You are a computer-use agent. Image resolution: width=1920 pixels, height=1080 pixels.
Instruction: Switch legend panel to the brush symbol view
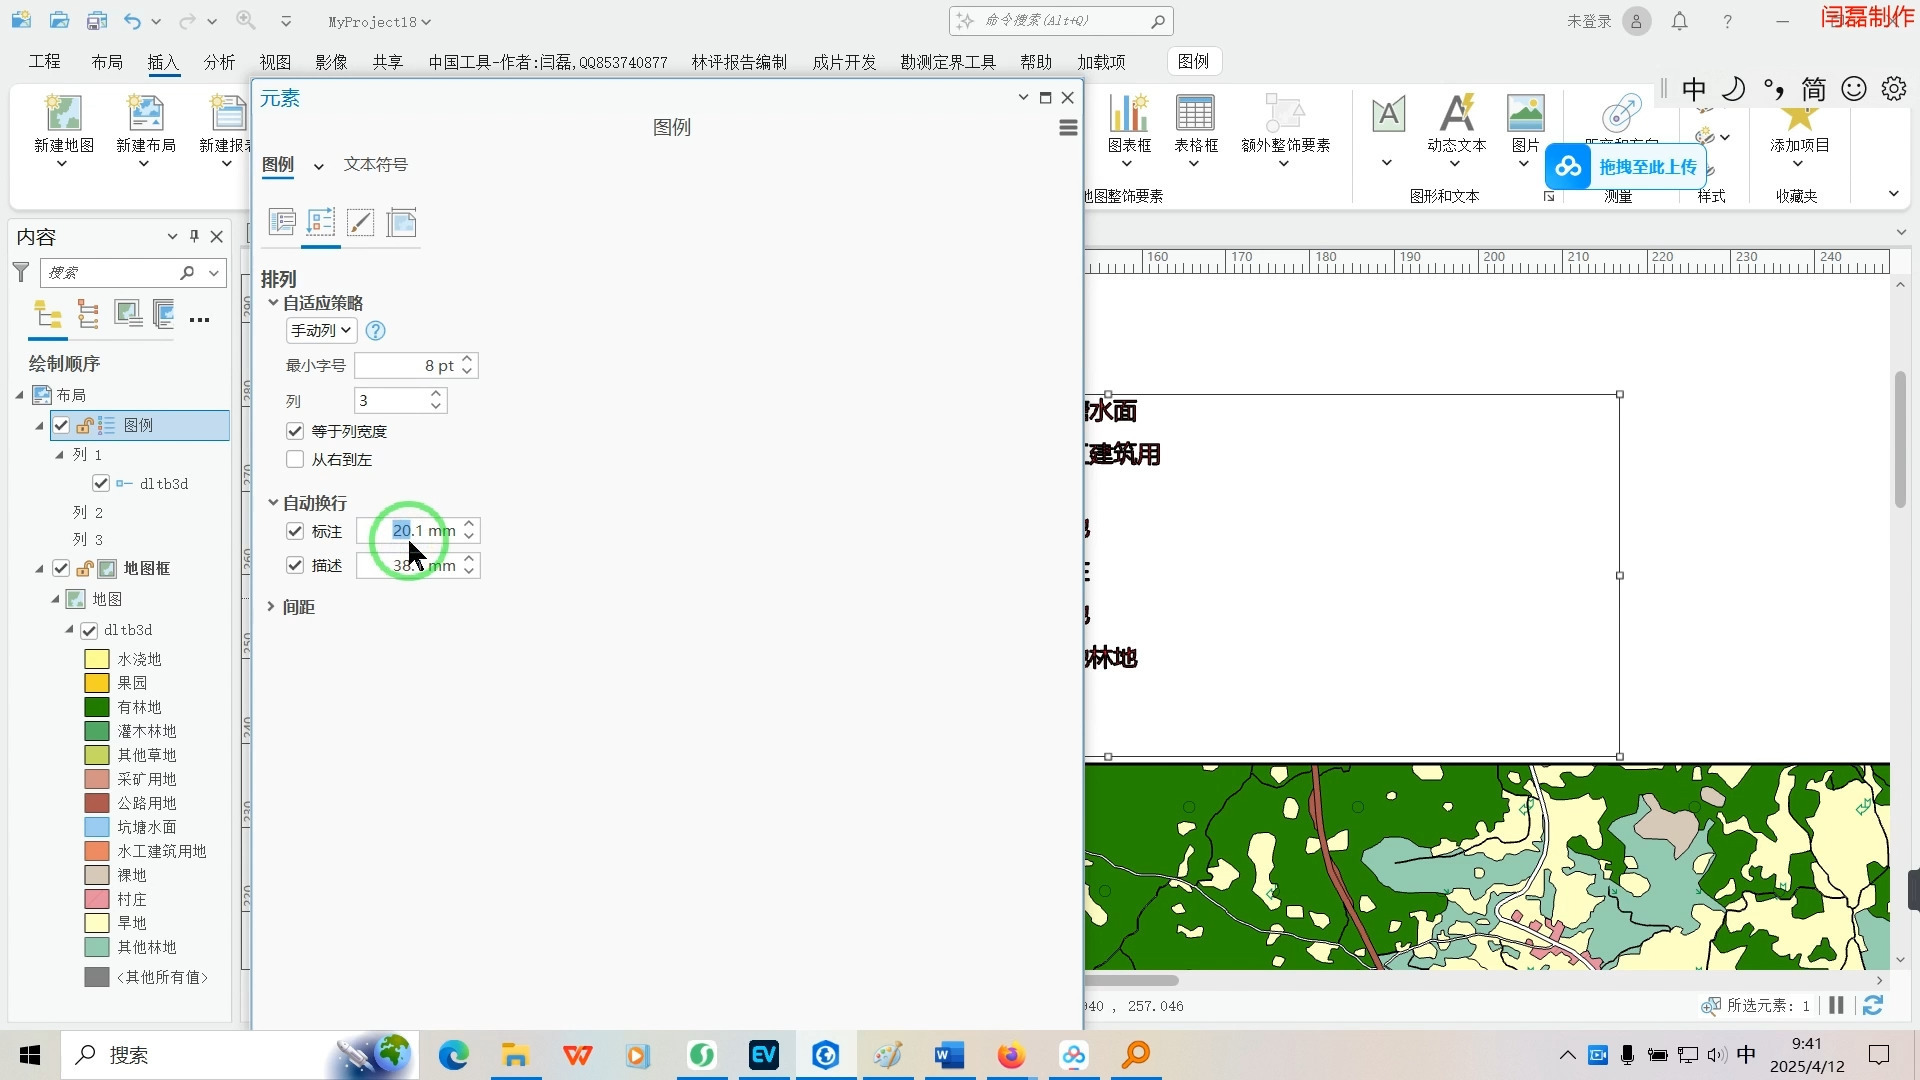(x=361, y=223)
